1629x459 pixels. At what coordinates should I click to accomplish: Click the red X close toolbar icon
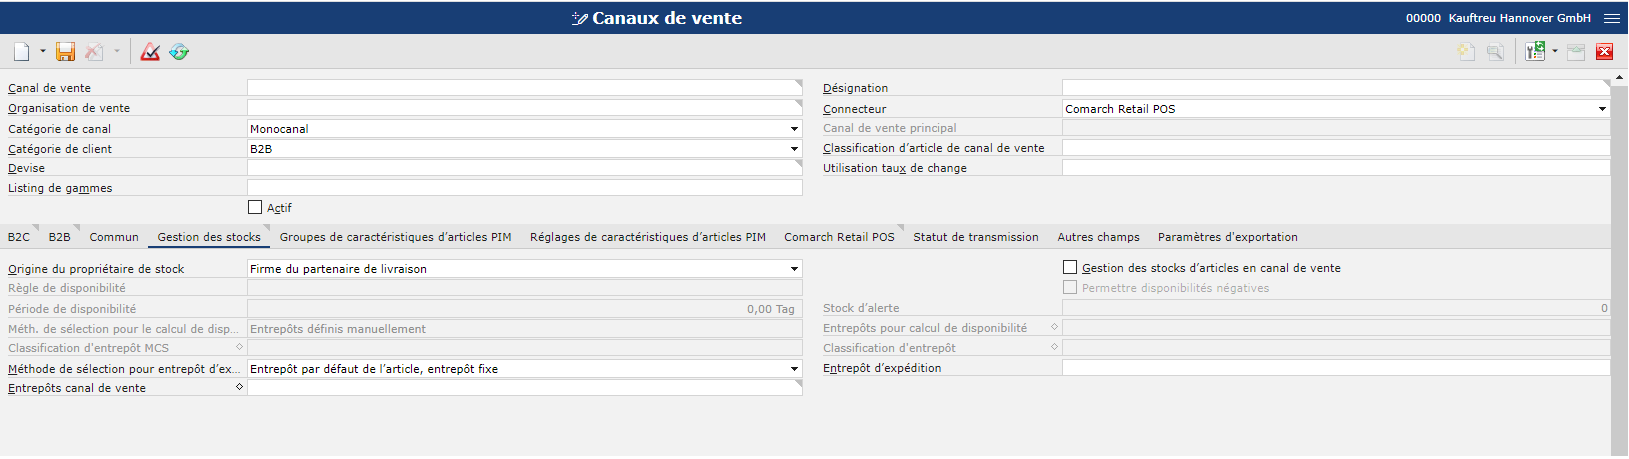pos(1605,52)
